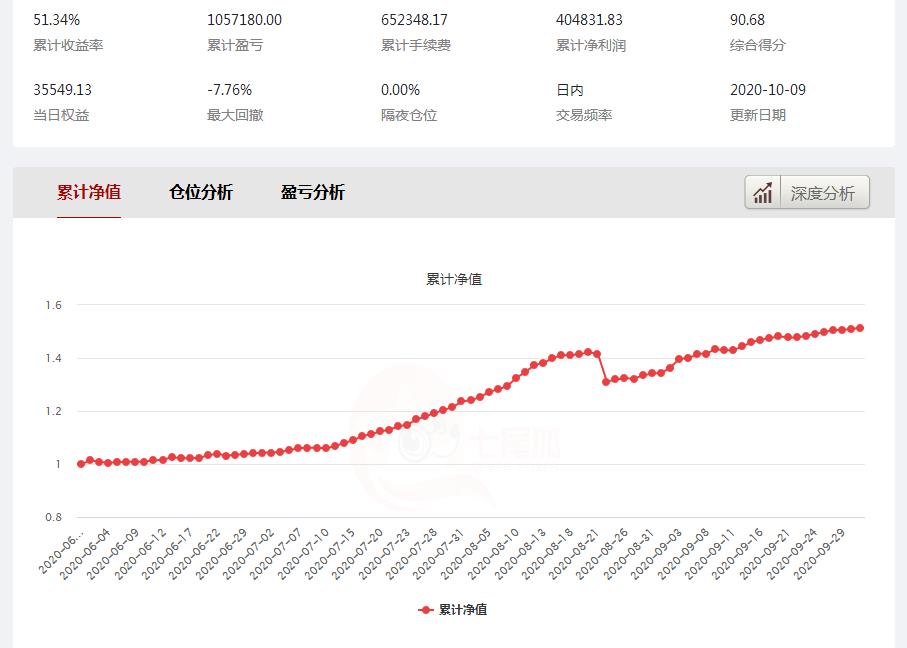Click the 更新日期 label
This screenshot has height=648, width=907.
tap(758, 115)
